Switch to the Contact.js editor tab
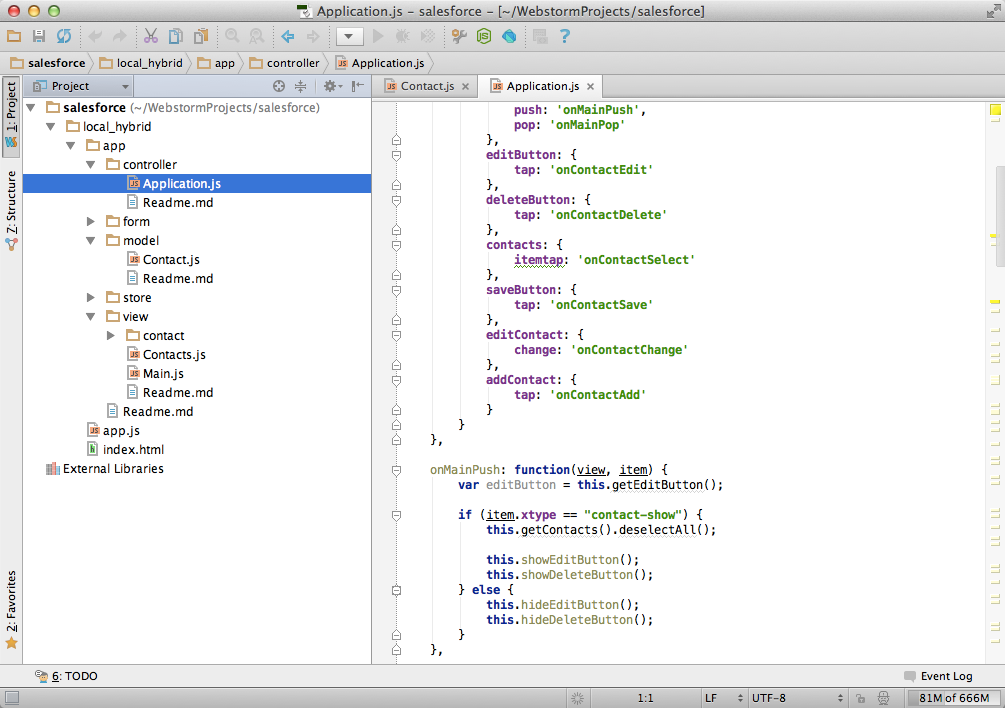 (426, 86)
